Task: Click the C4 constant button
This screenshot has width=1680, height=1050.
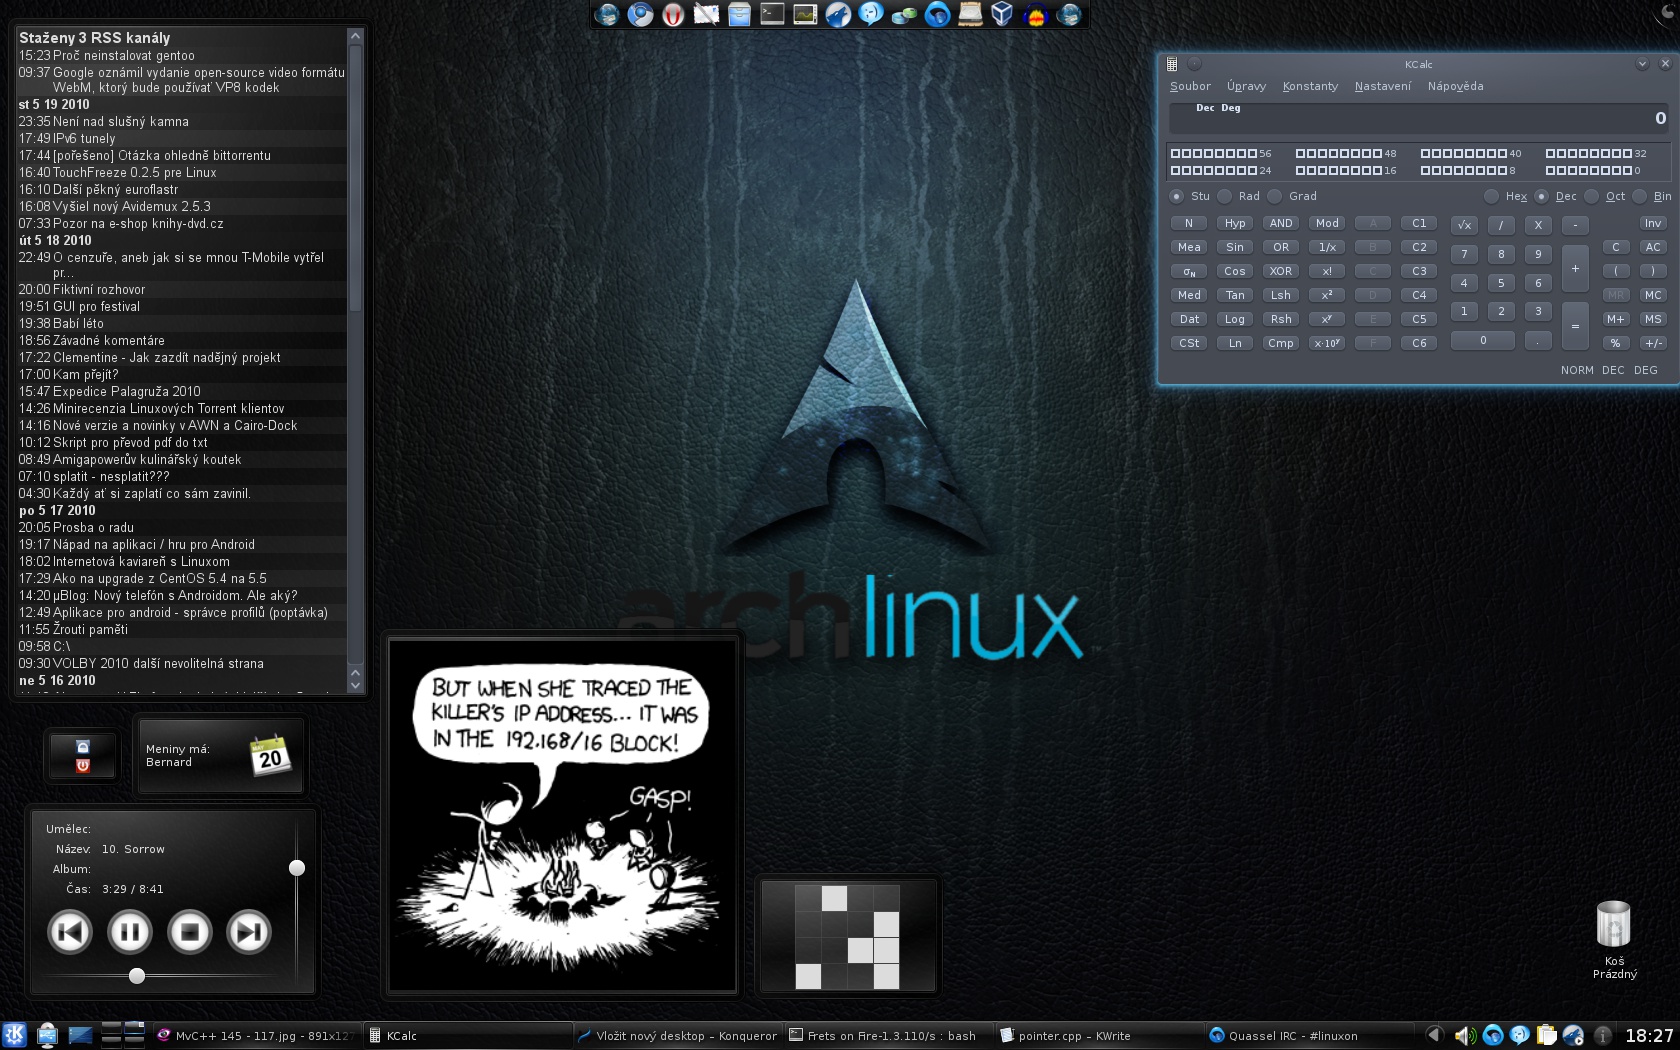Action: point(1419,295)
